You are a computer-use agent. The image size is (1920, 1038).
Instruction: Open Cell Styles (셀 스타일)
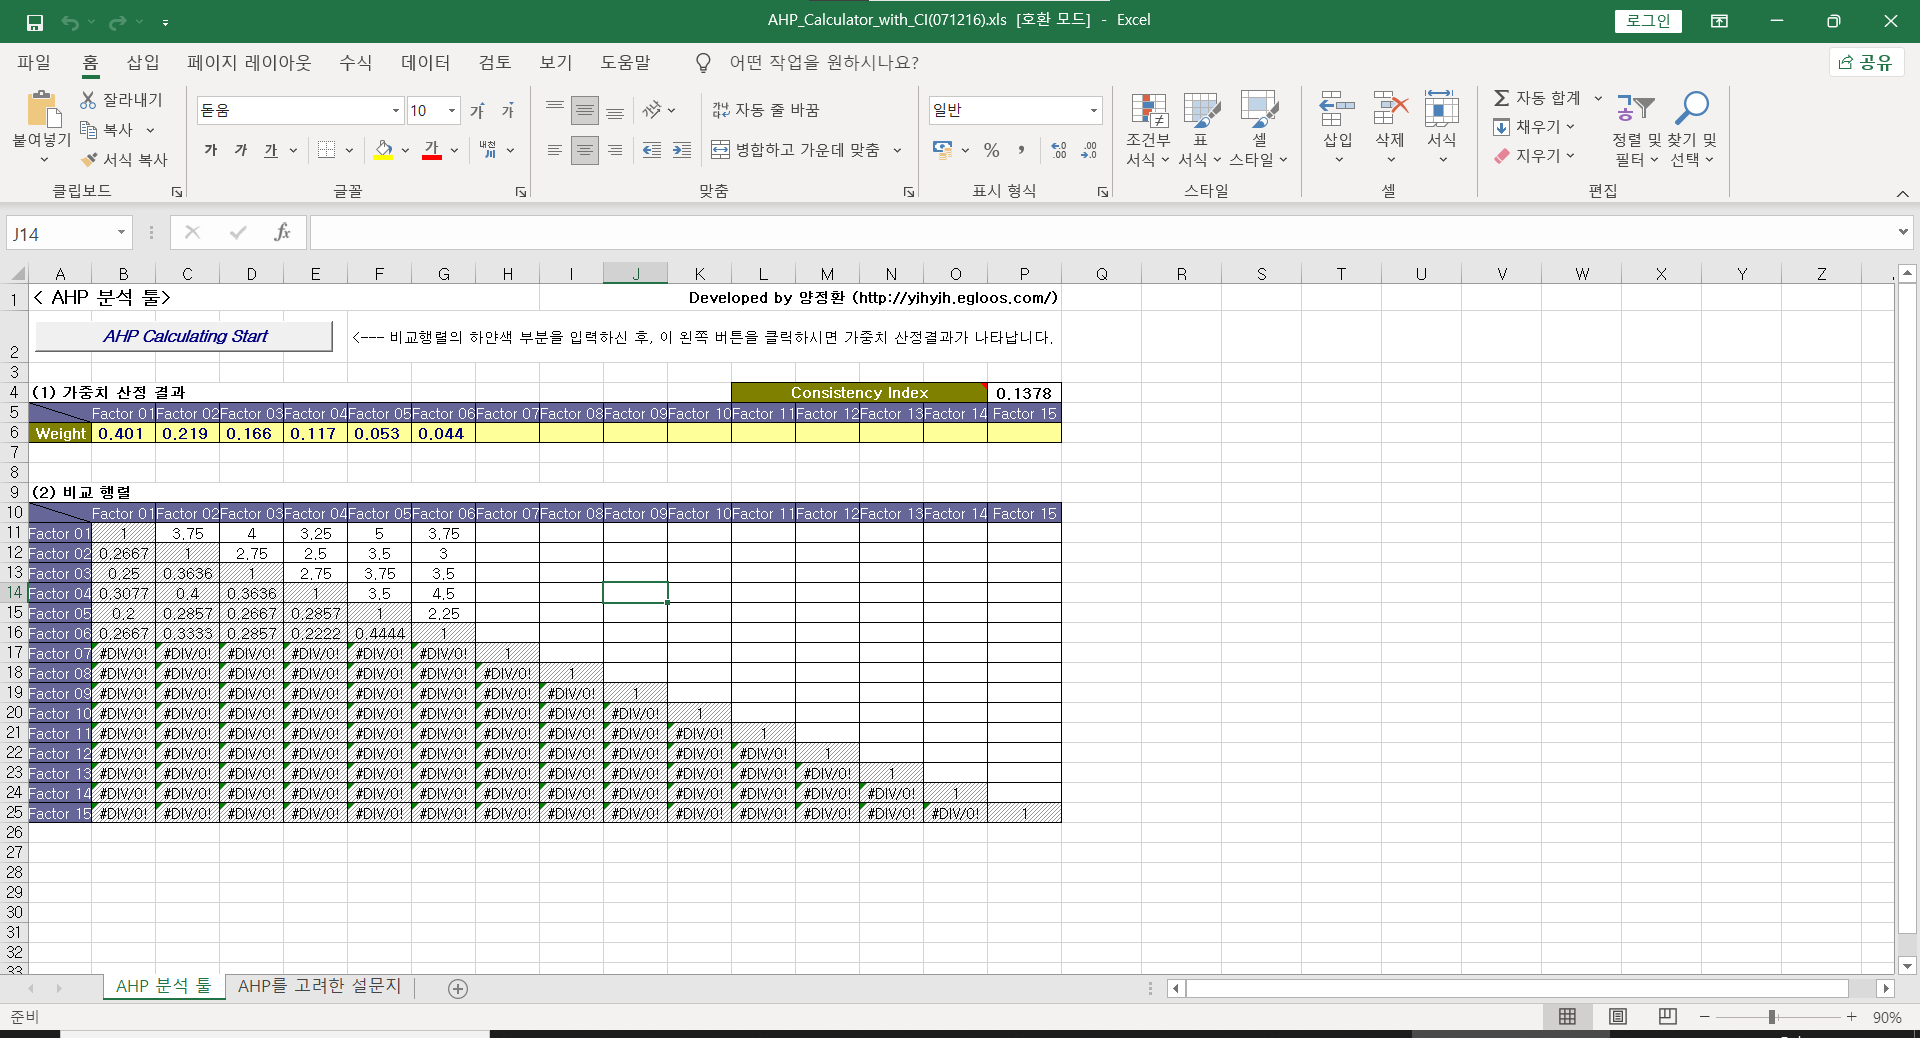[1259, 130]
